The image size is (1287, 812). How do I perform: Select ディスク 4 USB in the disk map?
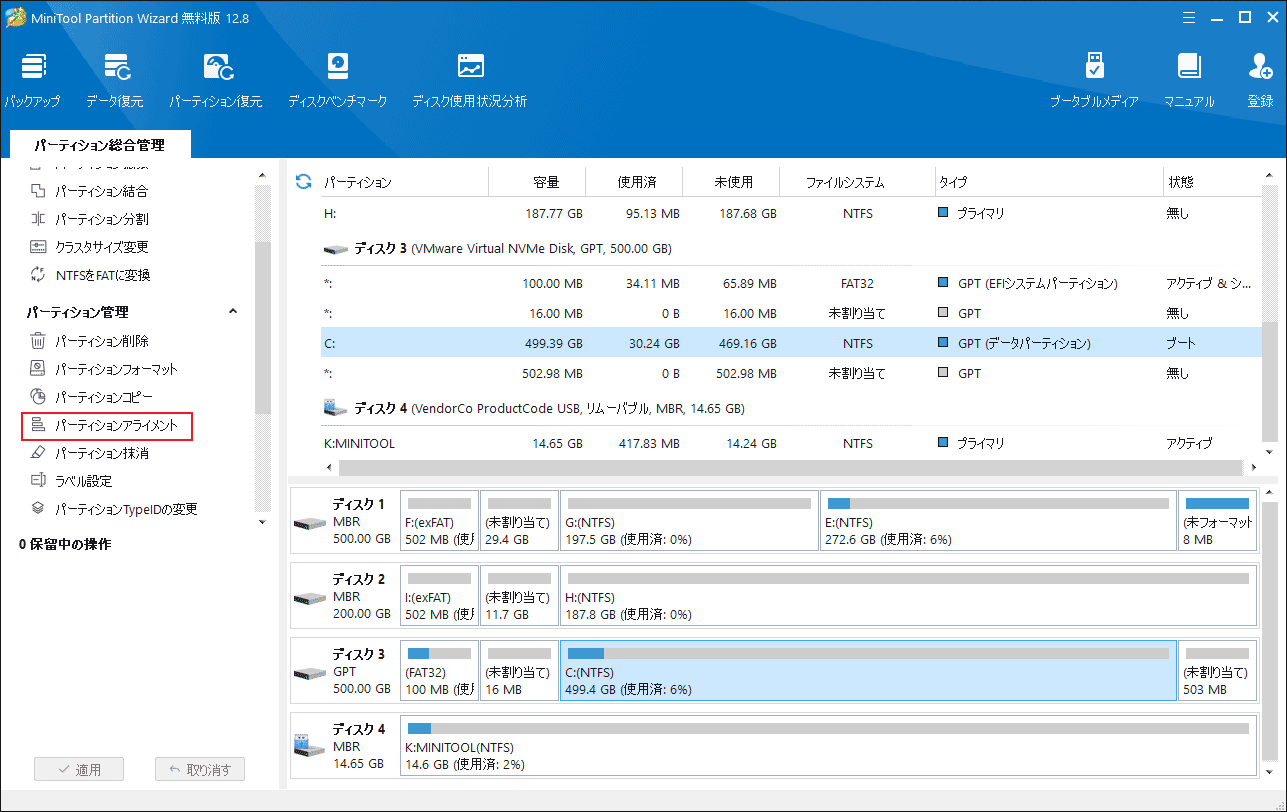coord(344,746)
